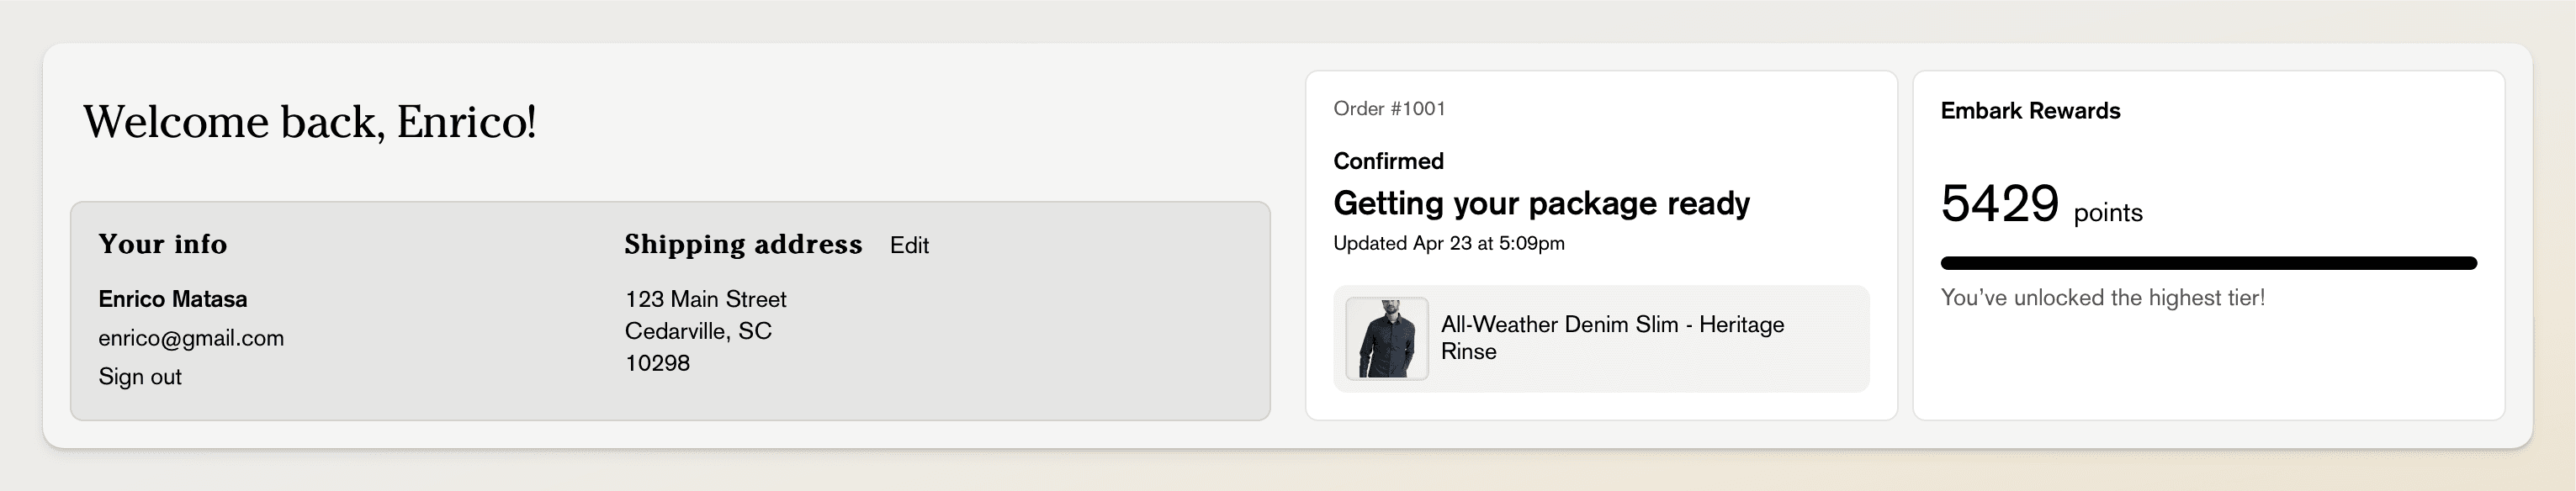Click the Cedarville, SC address line
Viewport: 2576px width, 491px height.
click(698, 331)
